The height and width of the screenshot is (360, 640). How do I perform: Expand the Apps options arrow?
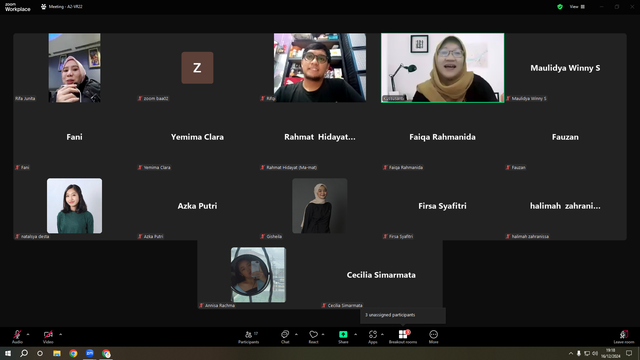point(382,334)
